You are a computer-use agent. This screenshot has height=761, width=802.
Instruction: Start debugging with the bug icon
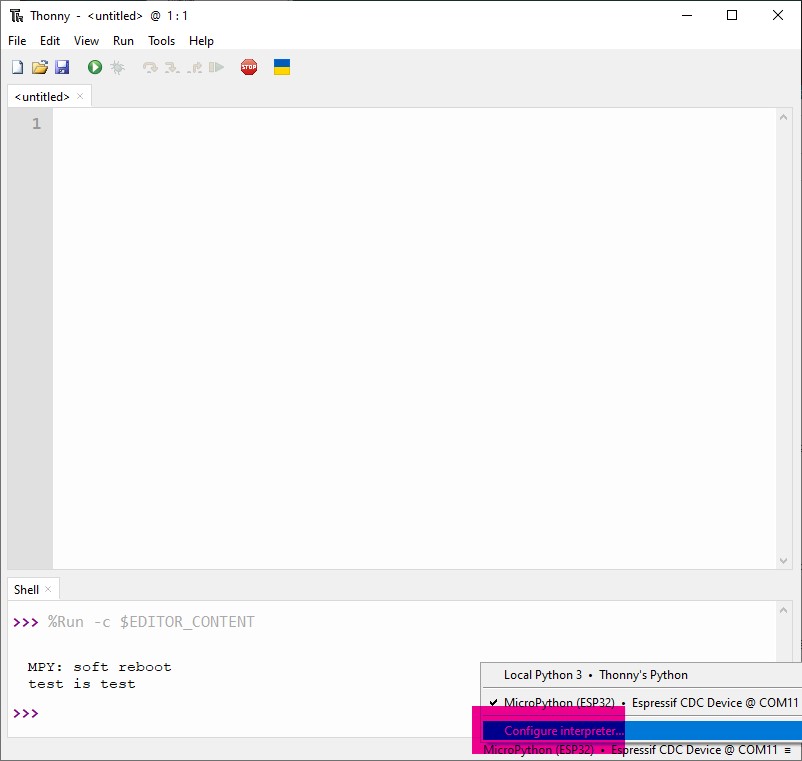(117, 66)
